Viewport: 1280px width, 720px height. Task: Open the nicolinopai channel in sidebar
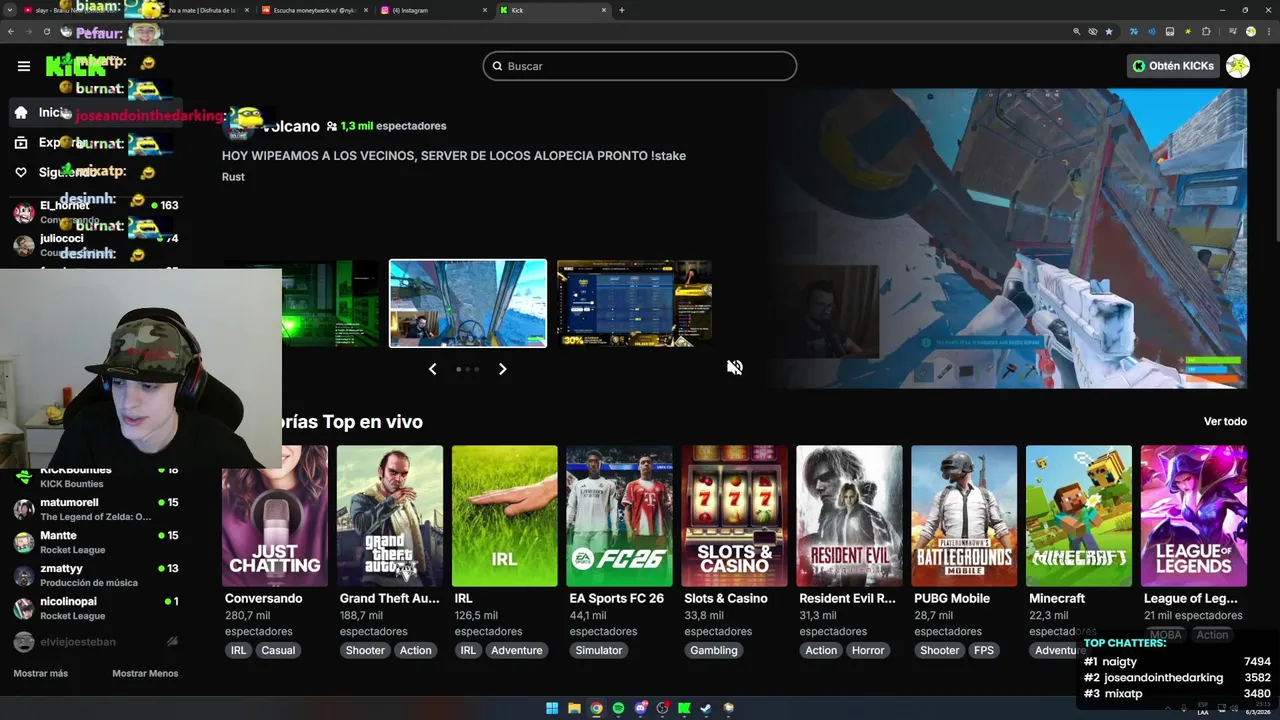tap(95, 608)
